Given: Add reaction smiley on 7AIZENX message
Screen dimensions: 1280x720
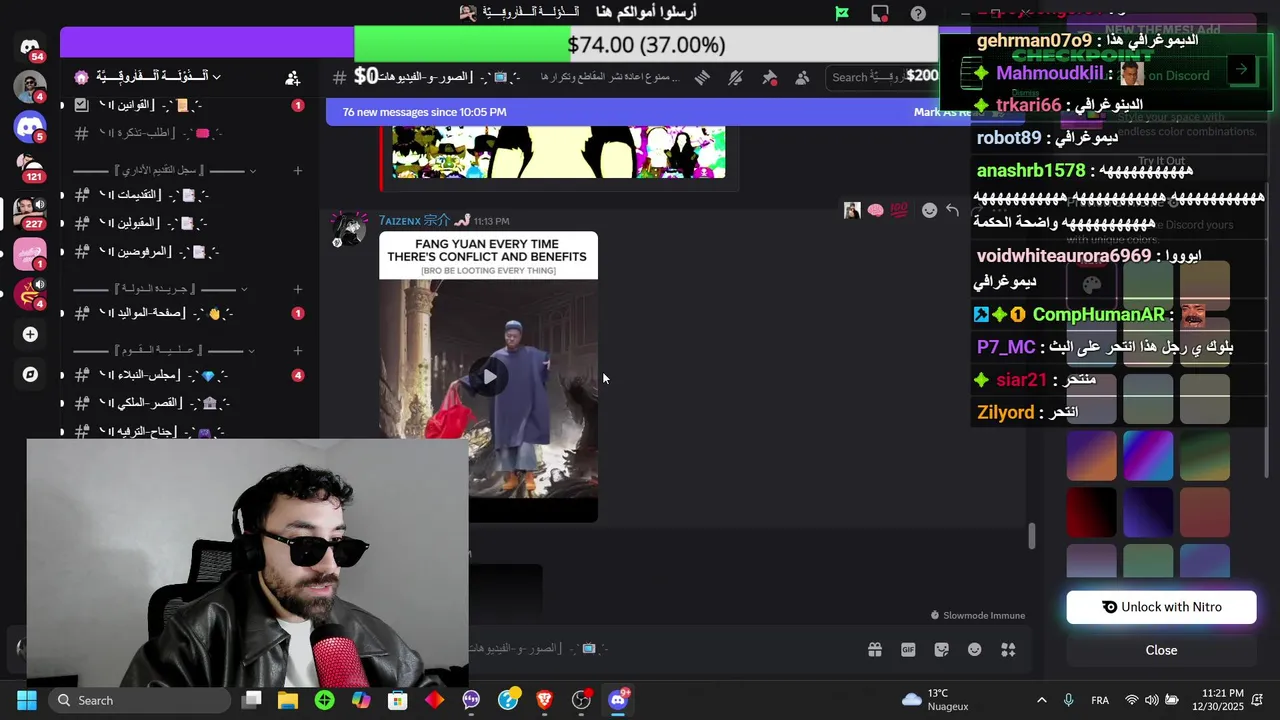Looking at the screenshot, I should [929, 210].
